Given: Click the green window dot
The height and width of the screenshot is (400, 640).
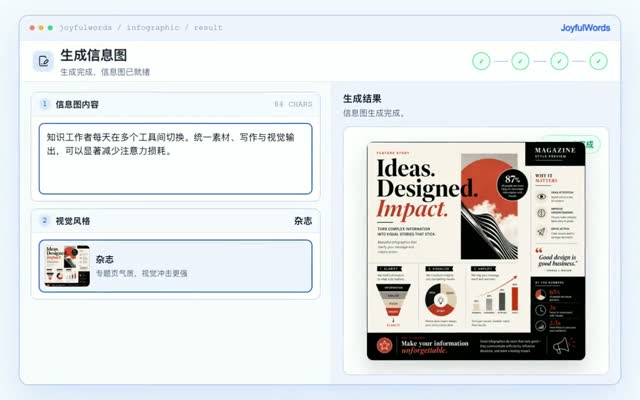Looking at the screenshot, I should (x=50, y=28).
